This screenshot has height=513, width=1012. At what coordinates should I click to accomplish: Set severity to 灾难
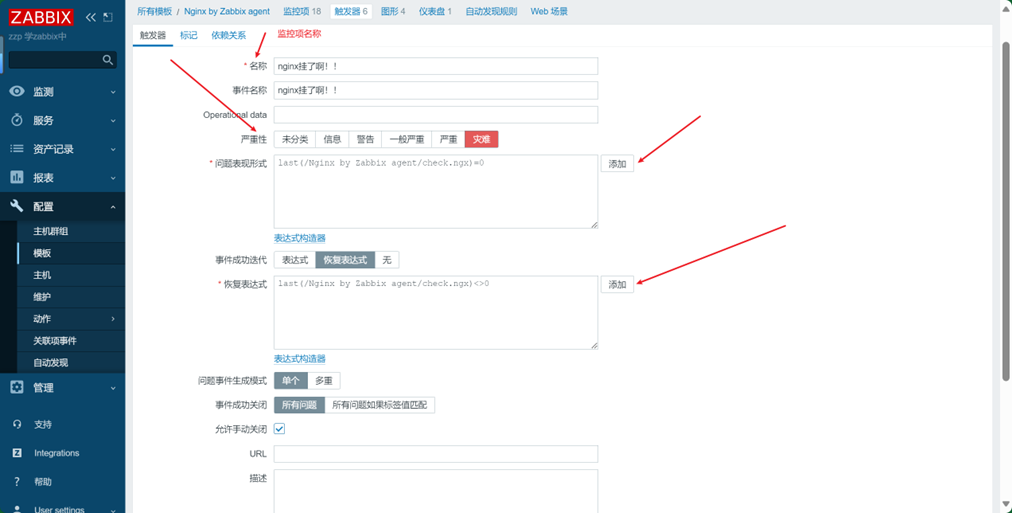tap(481, 139)
